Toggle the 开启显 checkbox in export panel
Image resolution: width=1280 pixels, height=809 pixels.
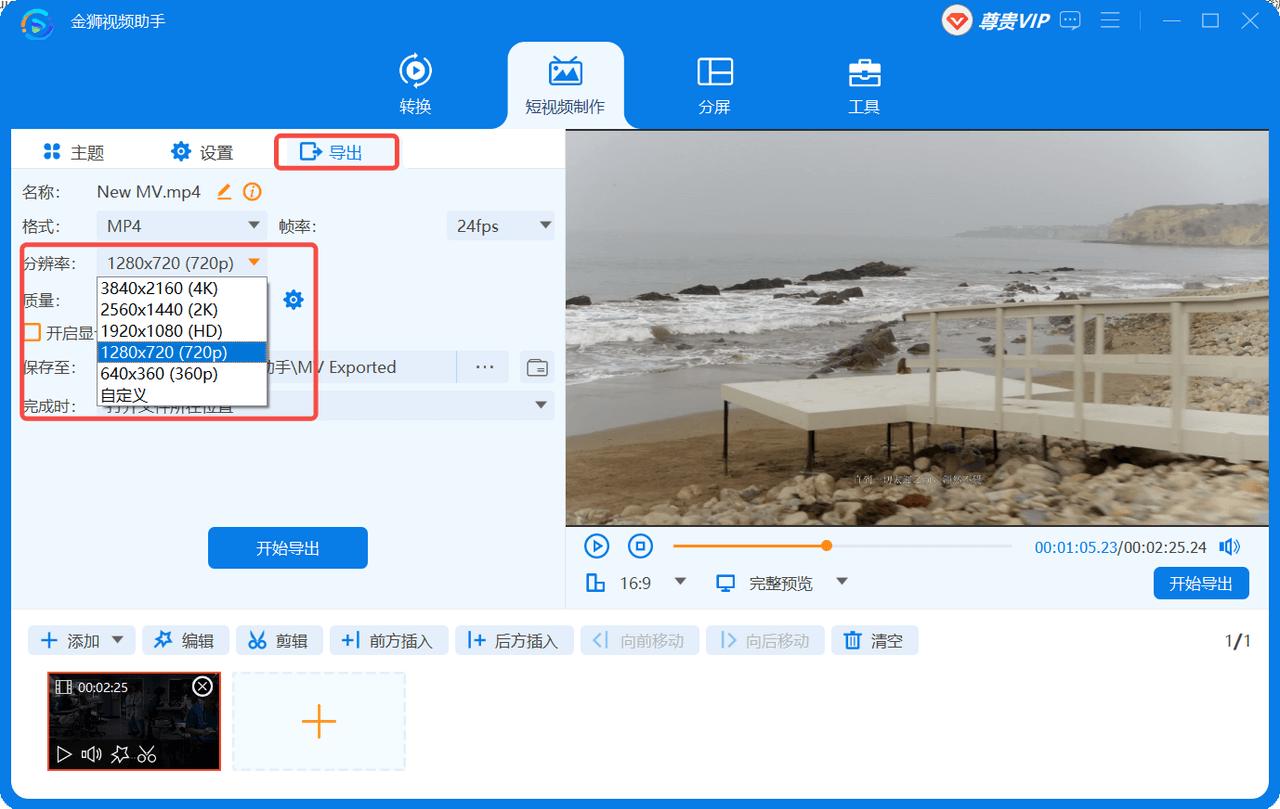coord(31,330)
